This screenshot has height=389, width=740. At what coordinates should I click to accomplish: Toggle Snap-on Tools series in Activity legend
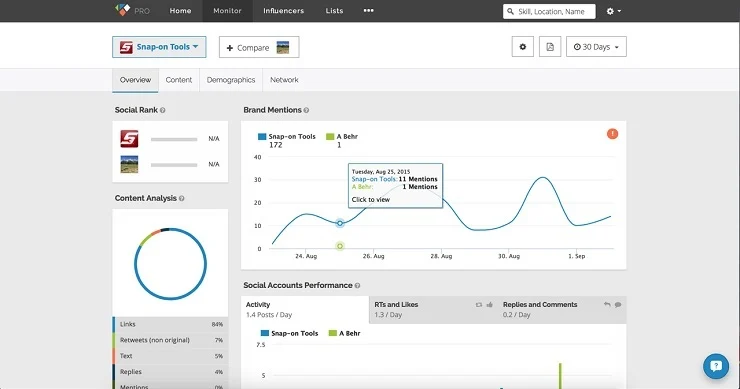(289, 333)
